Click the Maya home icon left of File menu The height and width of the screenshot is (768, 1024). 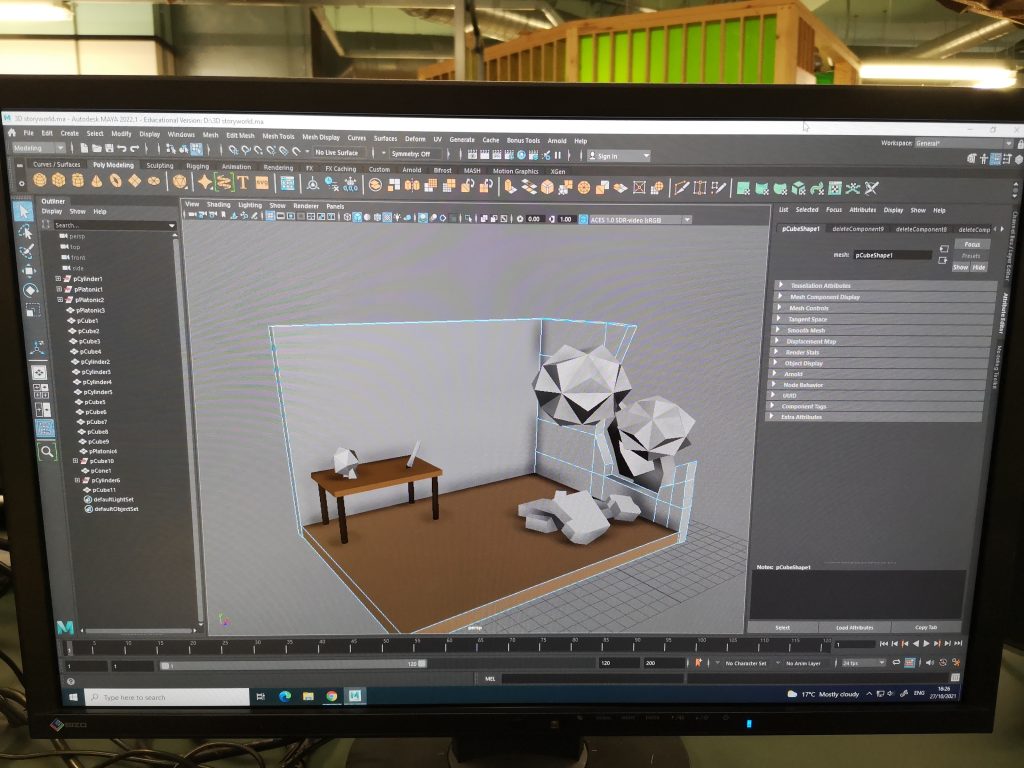(x=11, y=133)
